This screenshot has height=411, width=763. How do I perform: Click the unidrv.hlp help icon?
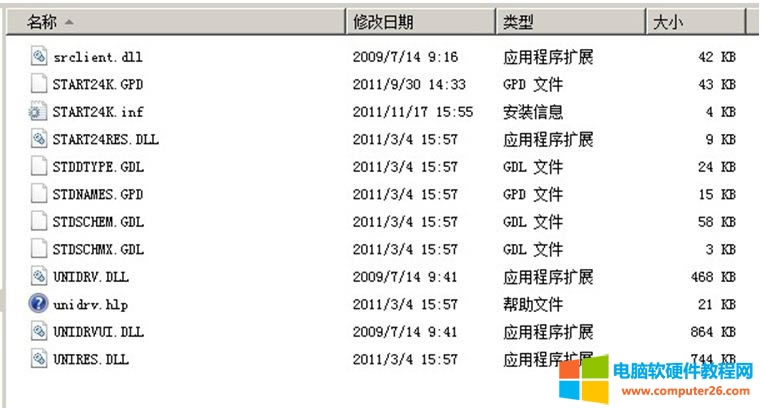click(x=39, y=303)
